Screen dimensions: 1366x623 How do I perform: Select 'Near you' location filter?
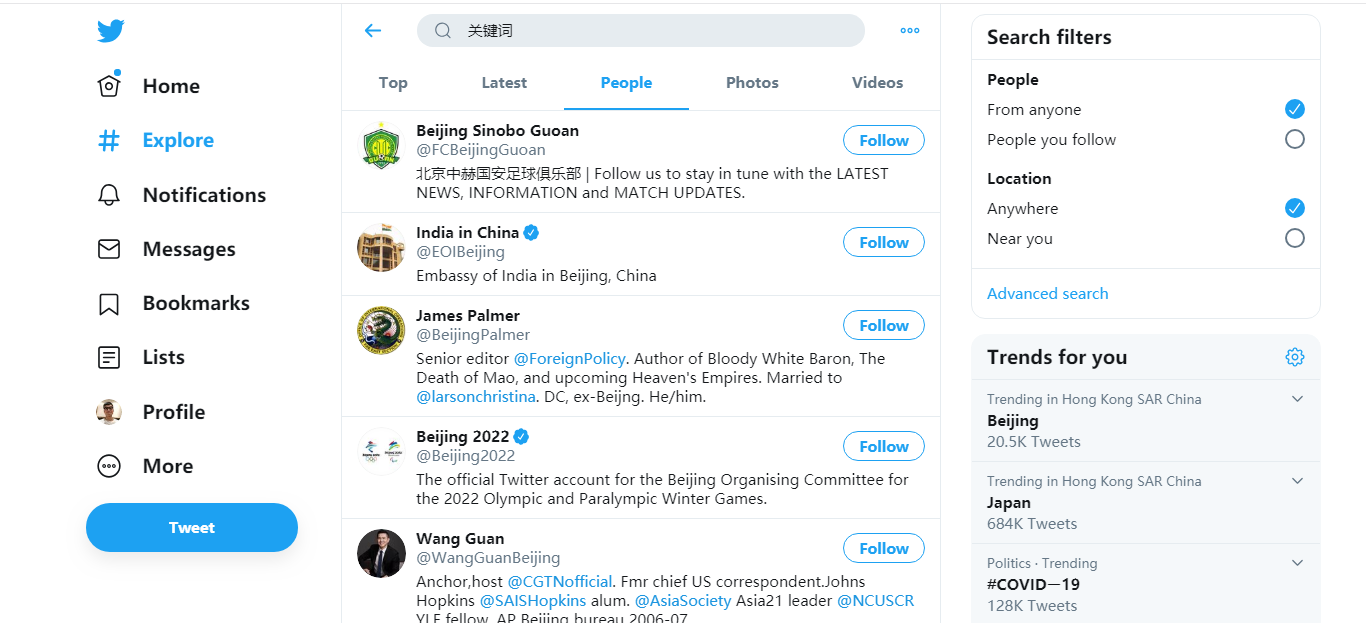pos(1294,238)
